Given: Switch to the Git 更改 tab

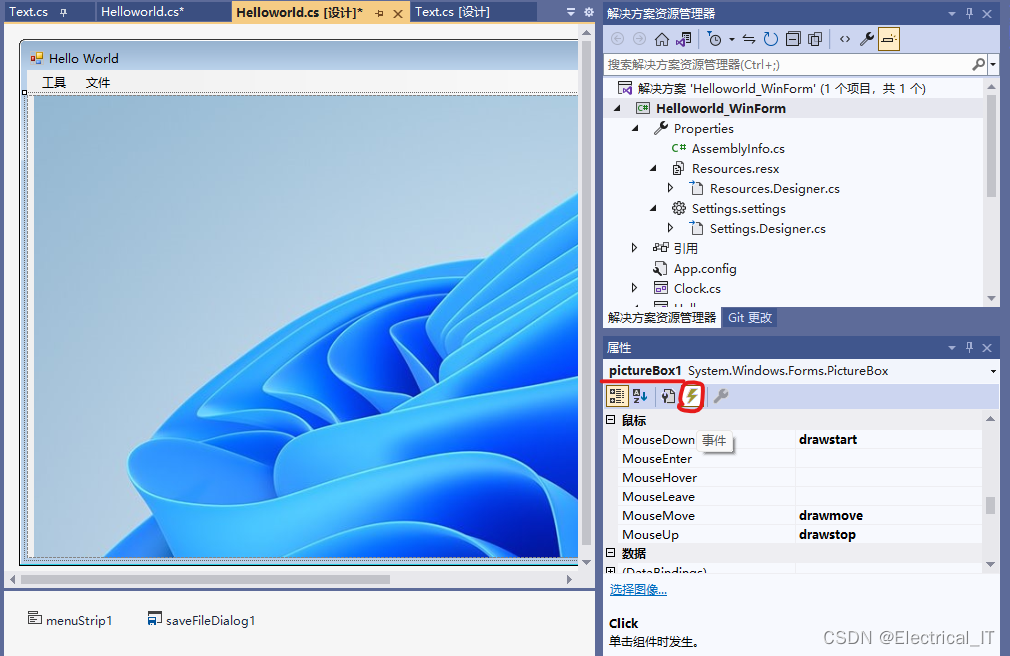Looking at the screenshot, I should pyautogui.click(x=750, y=317).
